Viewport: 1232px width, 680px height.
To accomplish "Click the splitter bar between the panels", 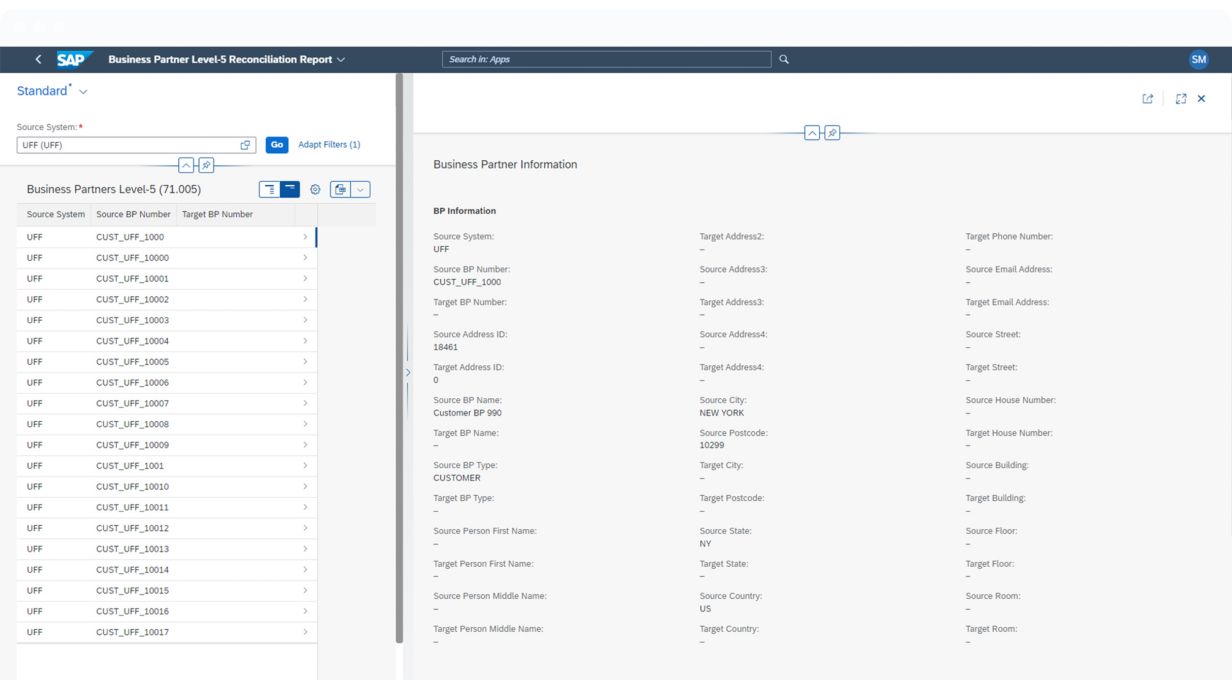I will pos(406,372).
